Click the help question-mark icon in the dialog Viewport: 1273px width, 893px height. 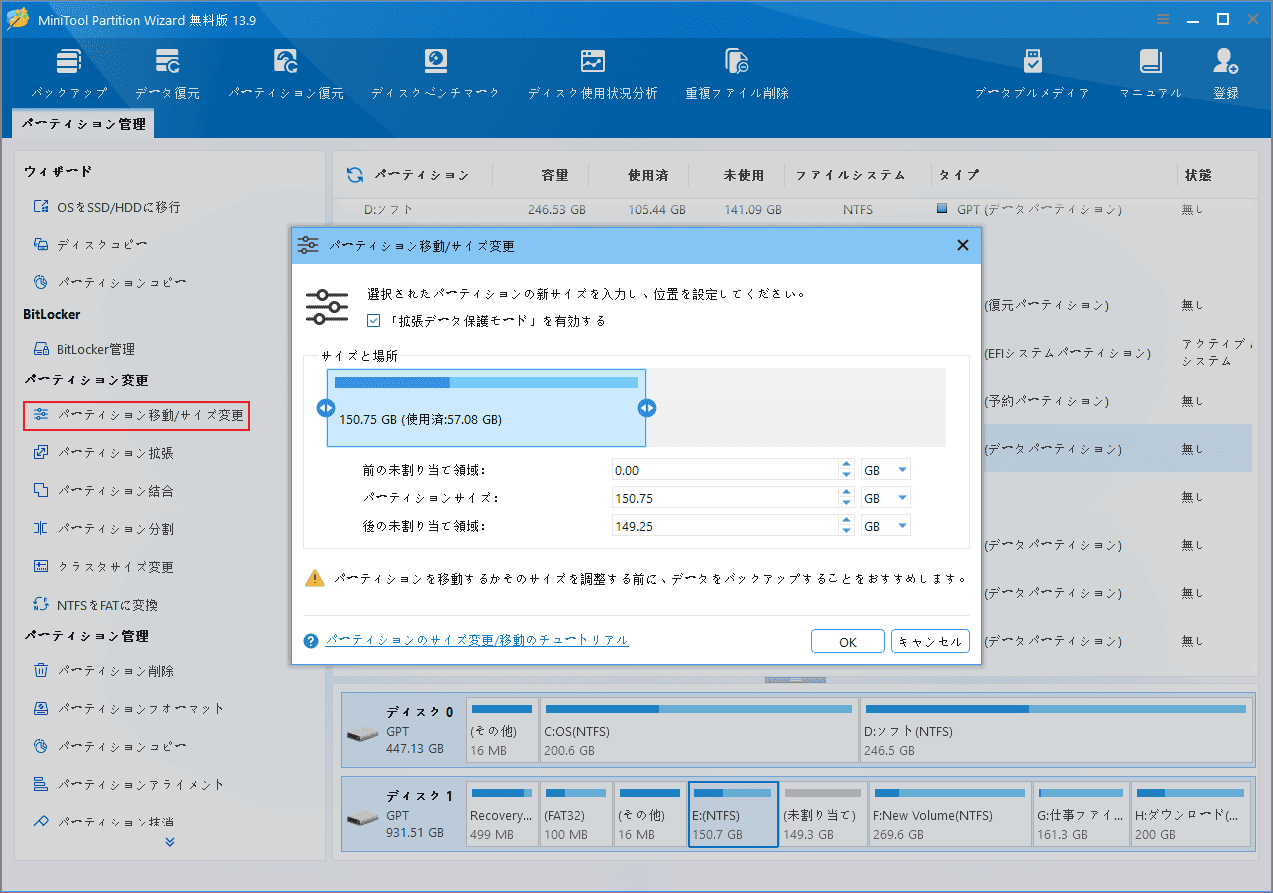311,641
